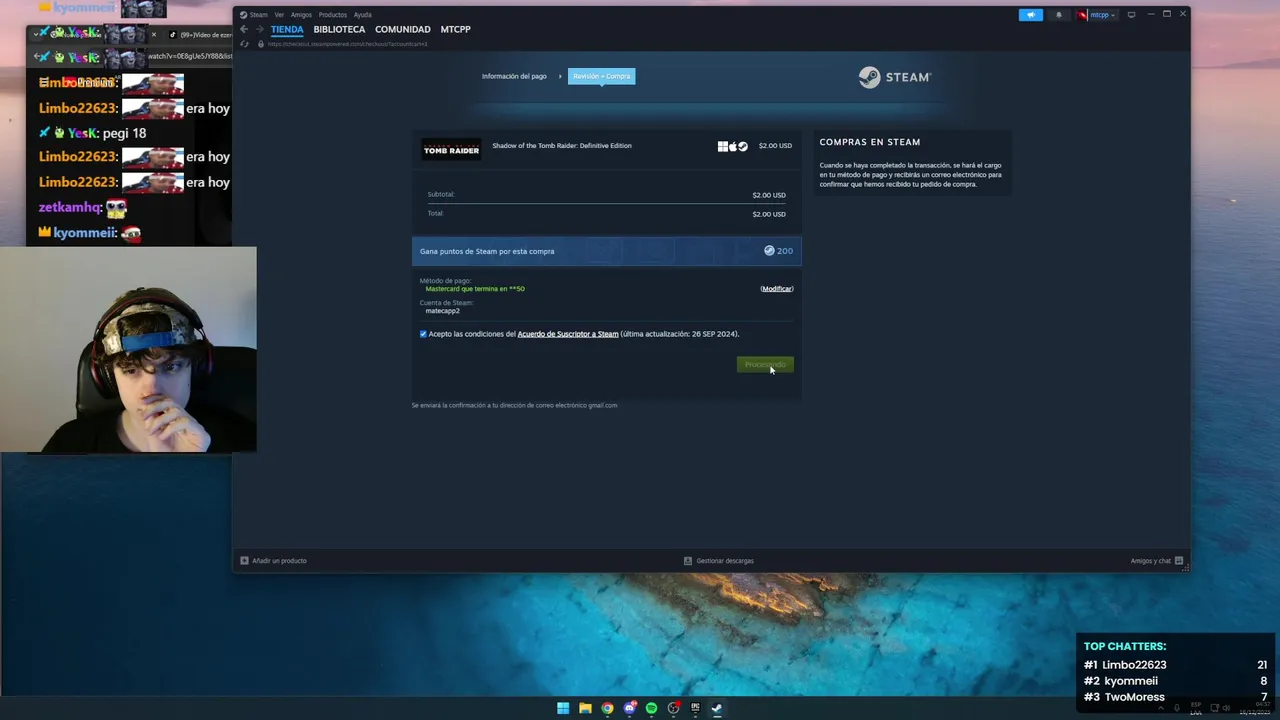Click the add product plus icon

244,561
